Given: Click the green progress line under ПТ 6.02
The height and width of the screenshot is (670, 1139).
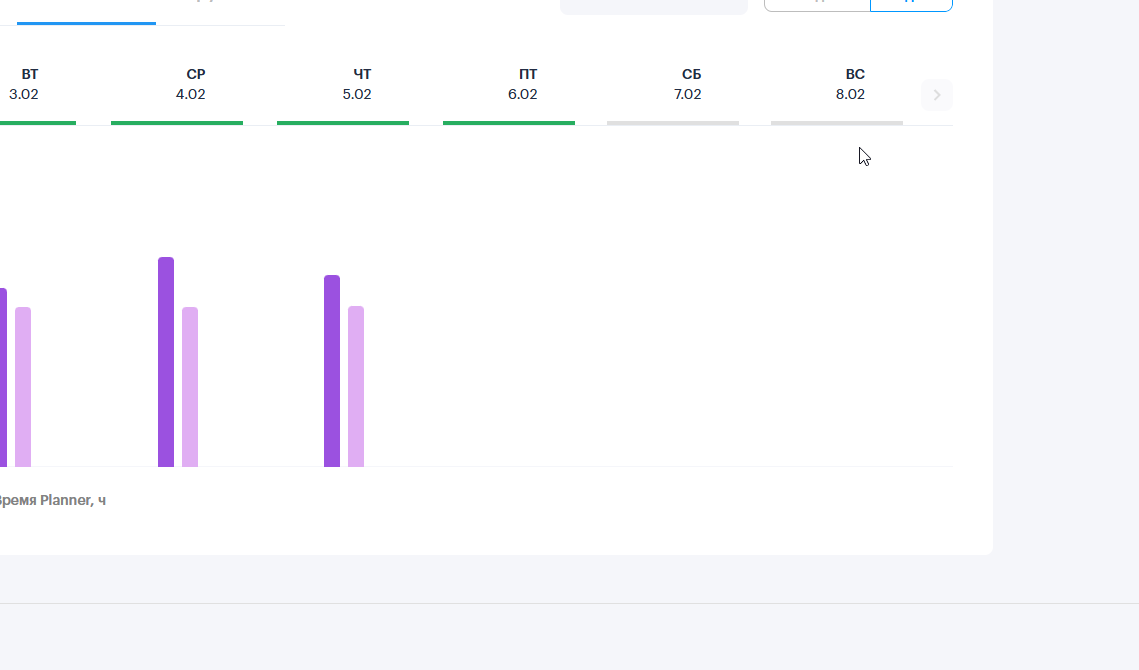Looking at the screenshot, I should [x=508, y=123].
